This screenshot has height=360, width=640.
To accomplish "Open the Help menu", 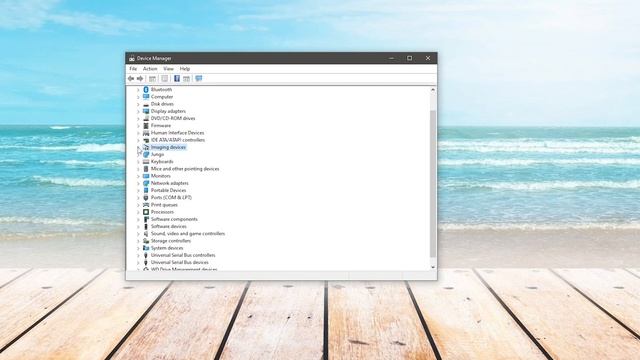I will [x=185, y=69].
